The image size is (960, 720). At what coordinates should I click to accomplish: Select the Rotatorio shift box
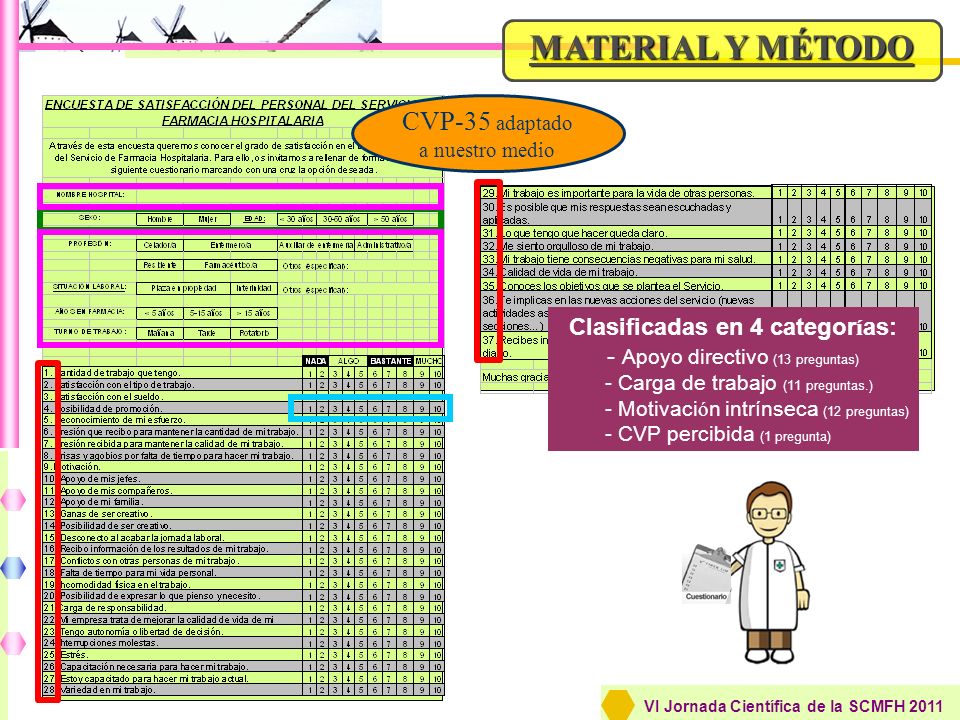[x=254, y=333]
